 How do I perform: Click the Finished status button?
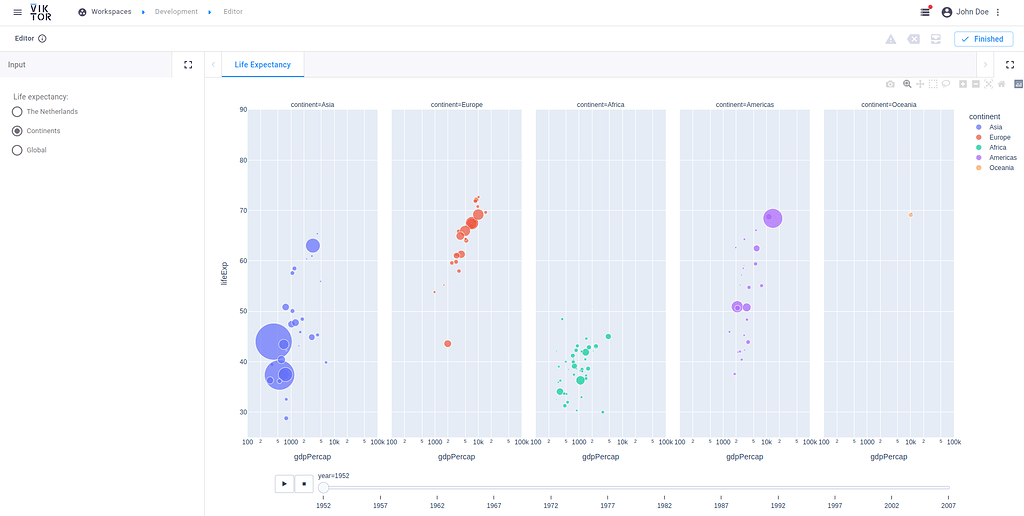tap(983, 39)
